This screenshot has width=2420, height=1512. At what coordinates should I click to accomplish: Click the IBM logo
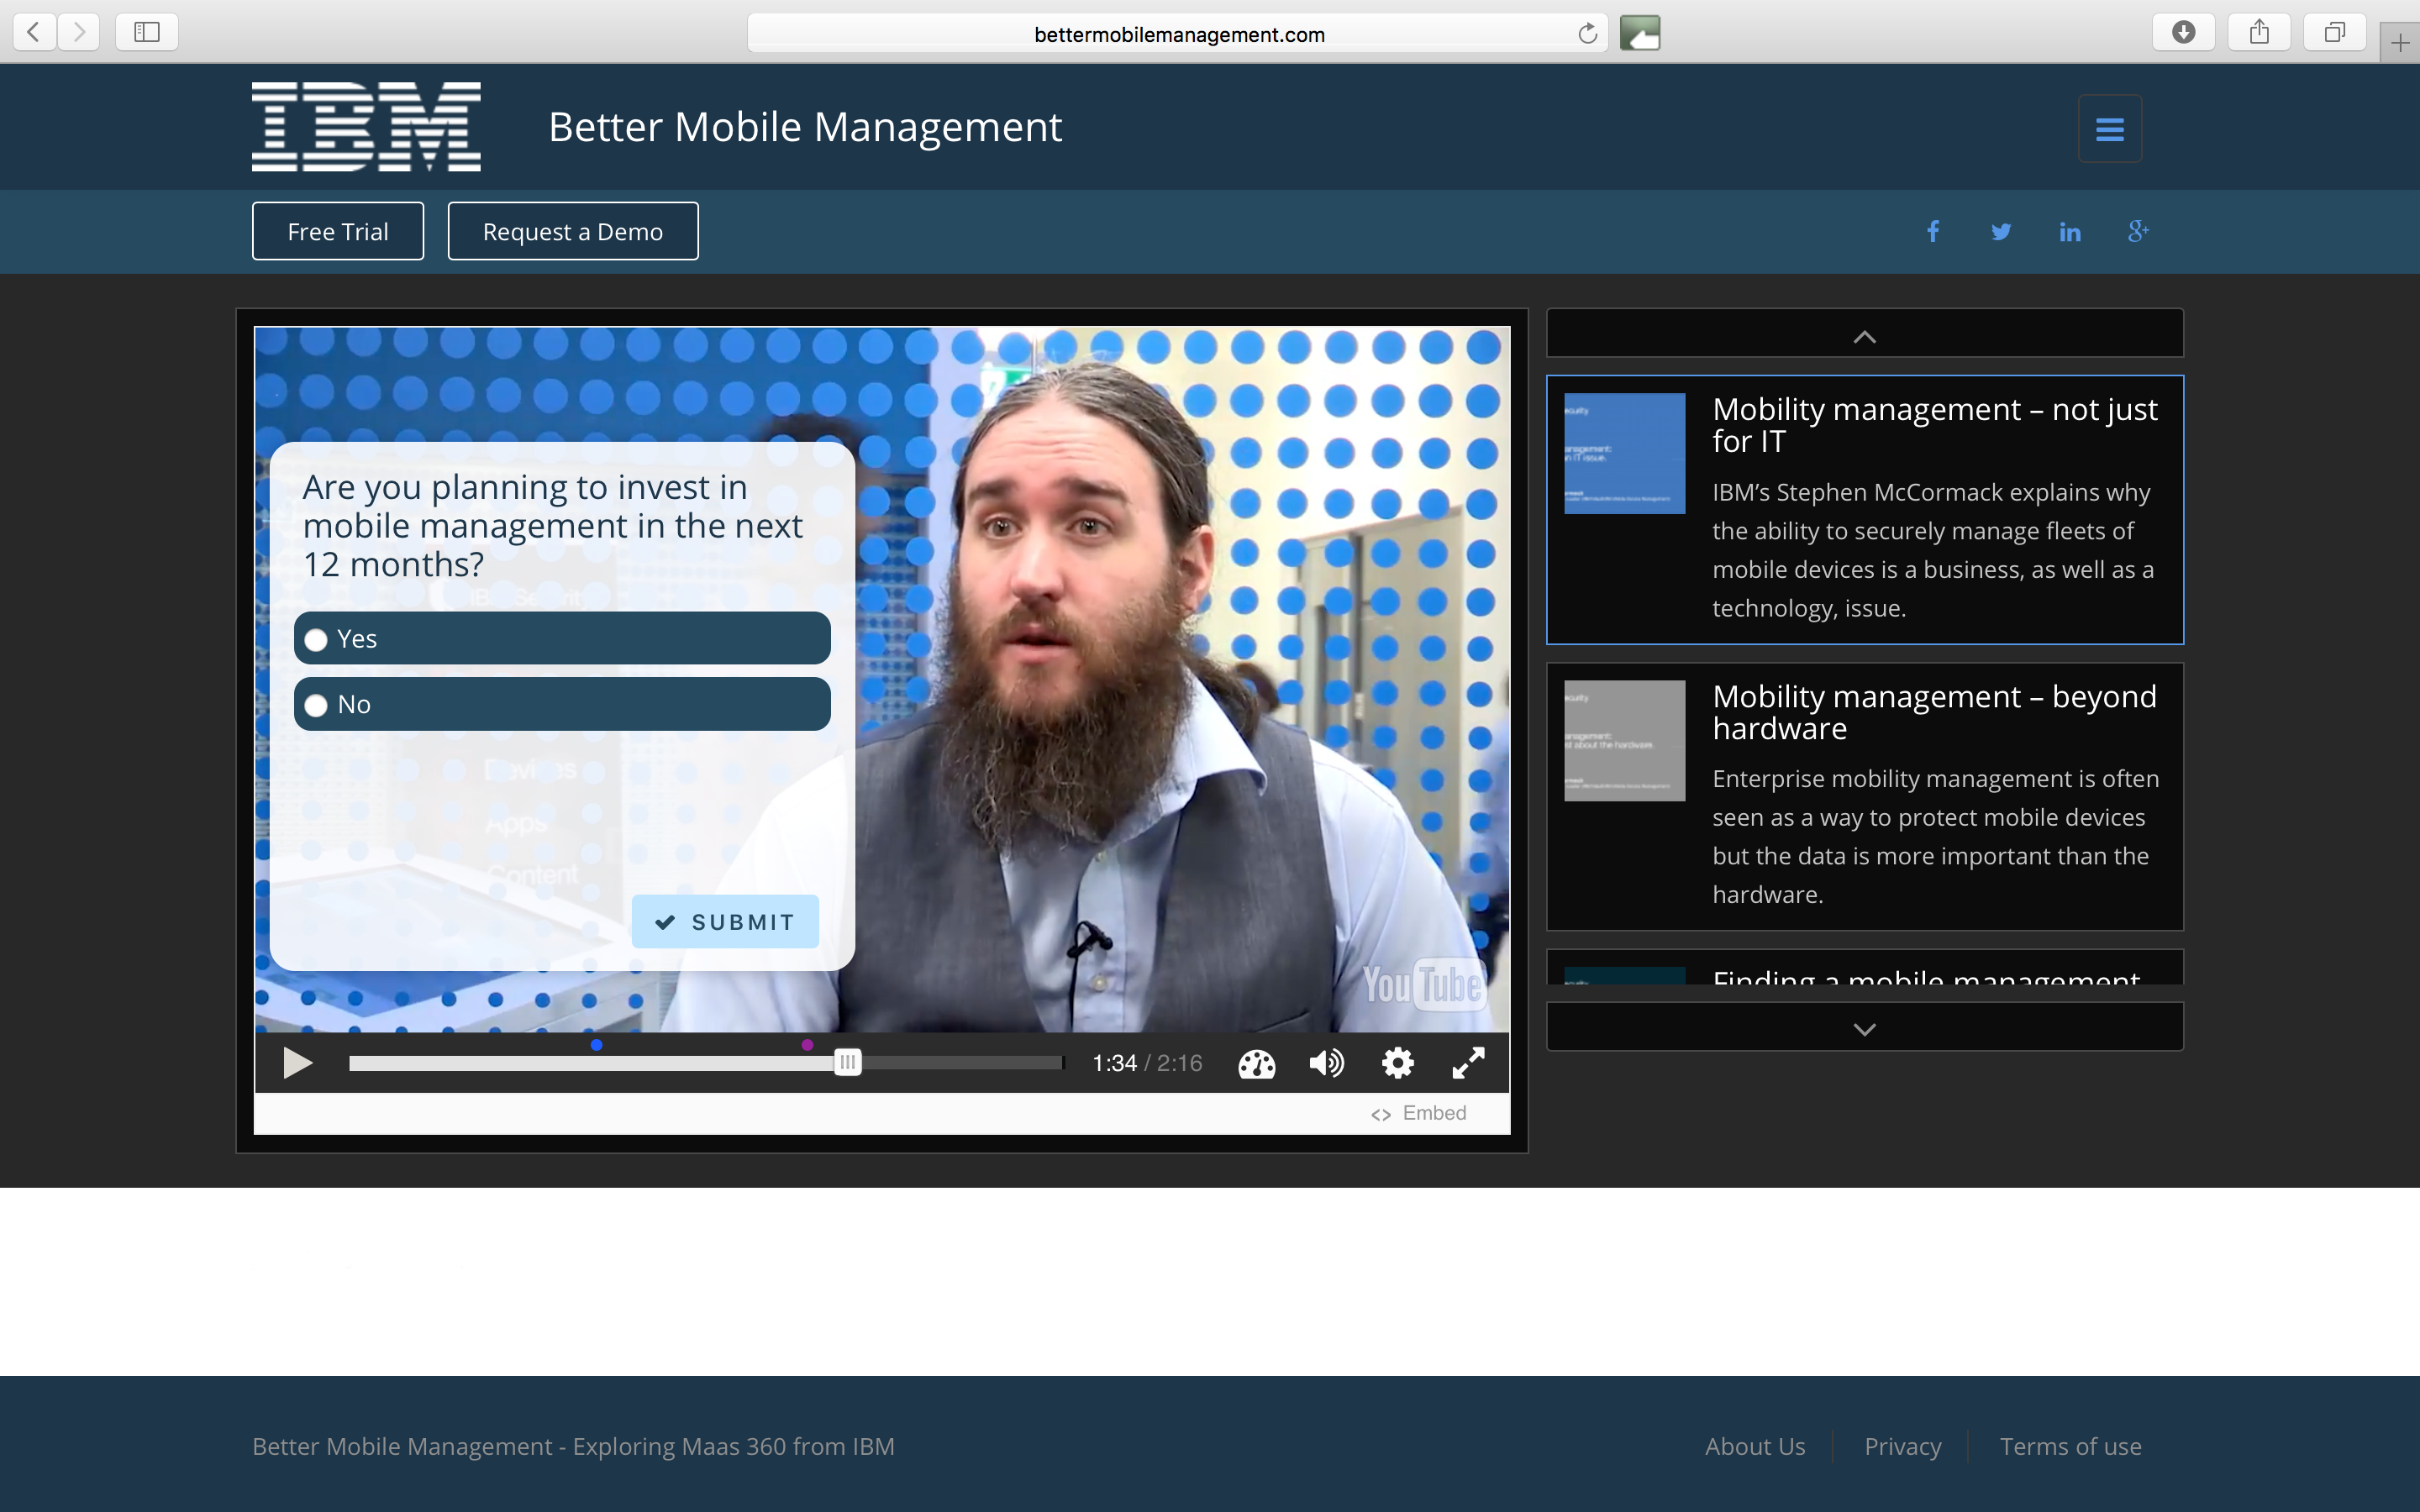[x=366, y=127]
